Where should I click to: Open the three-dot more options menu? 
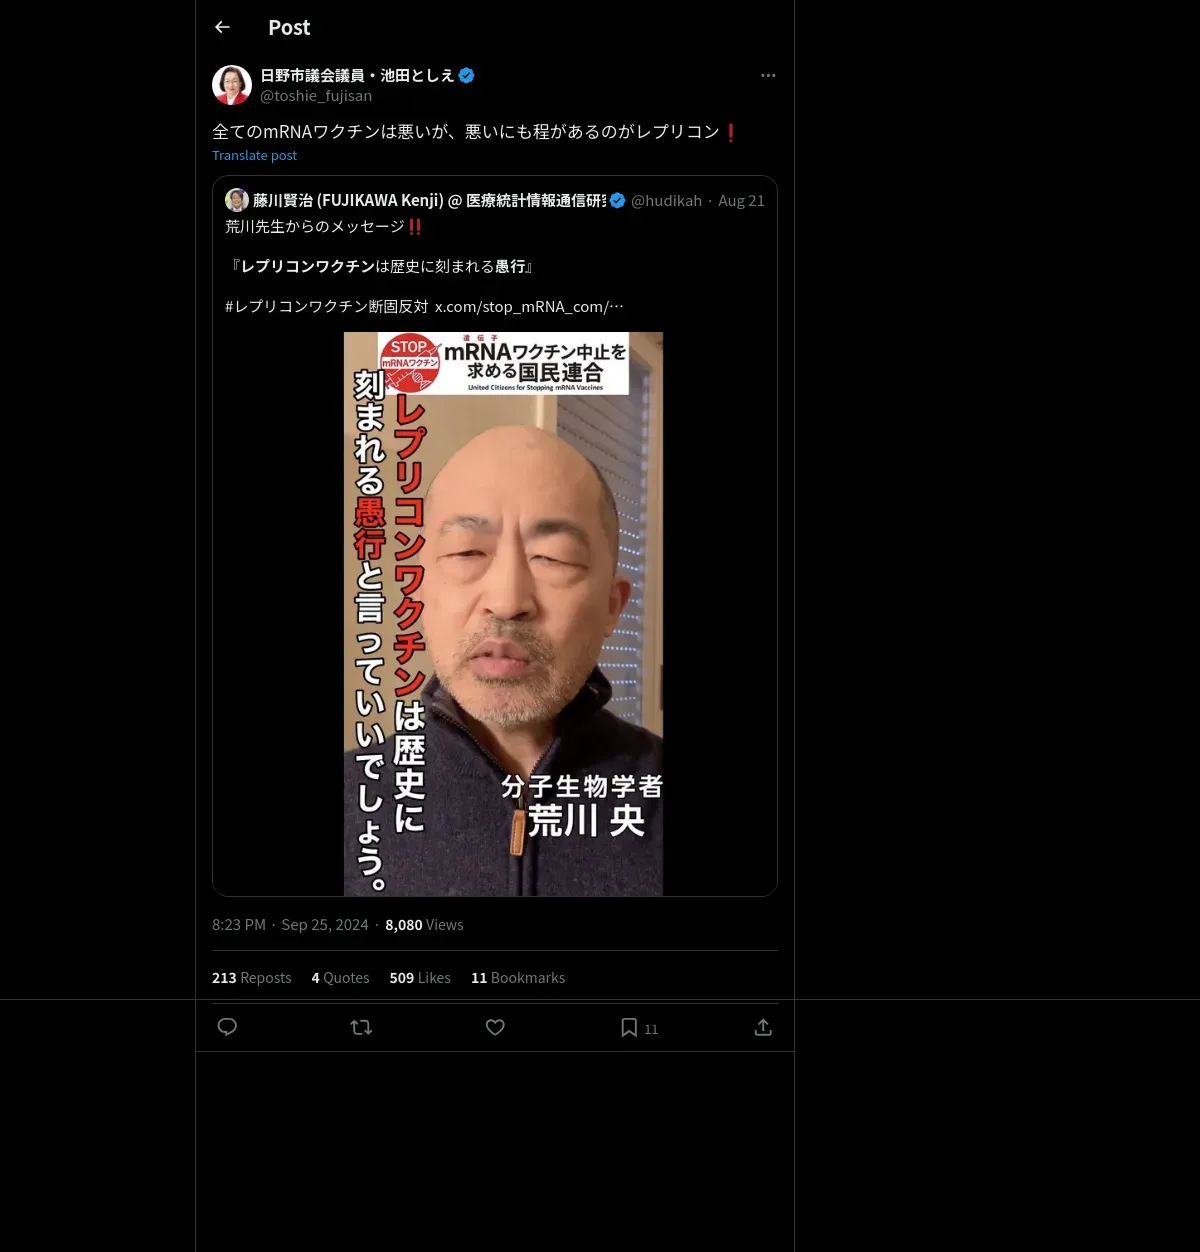(x=768, y=75)
